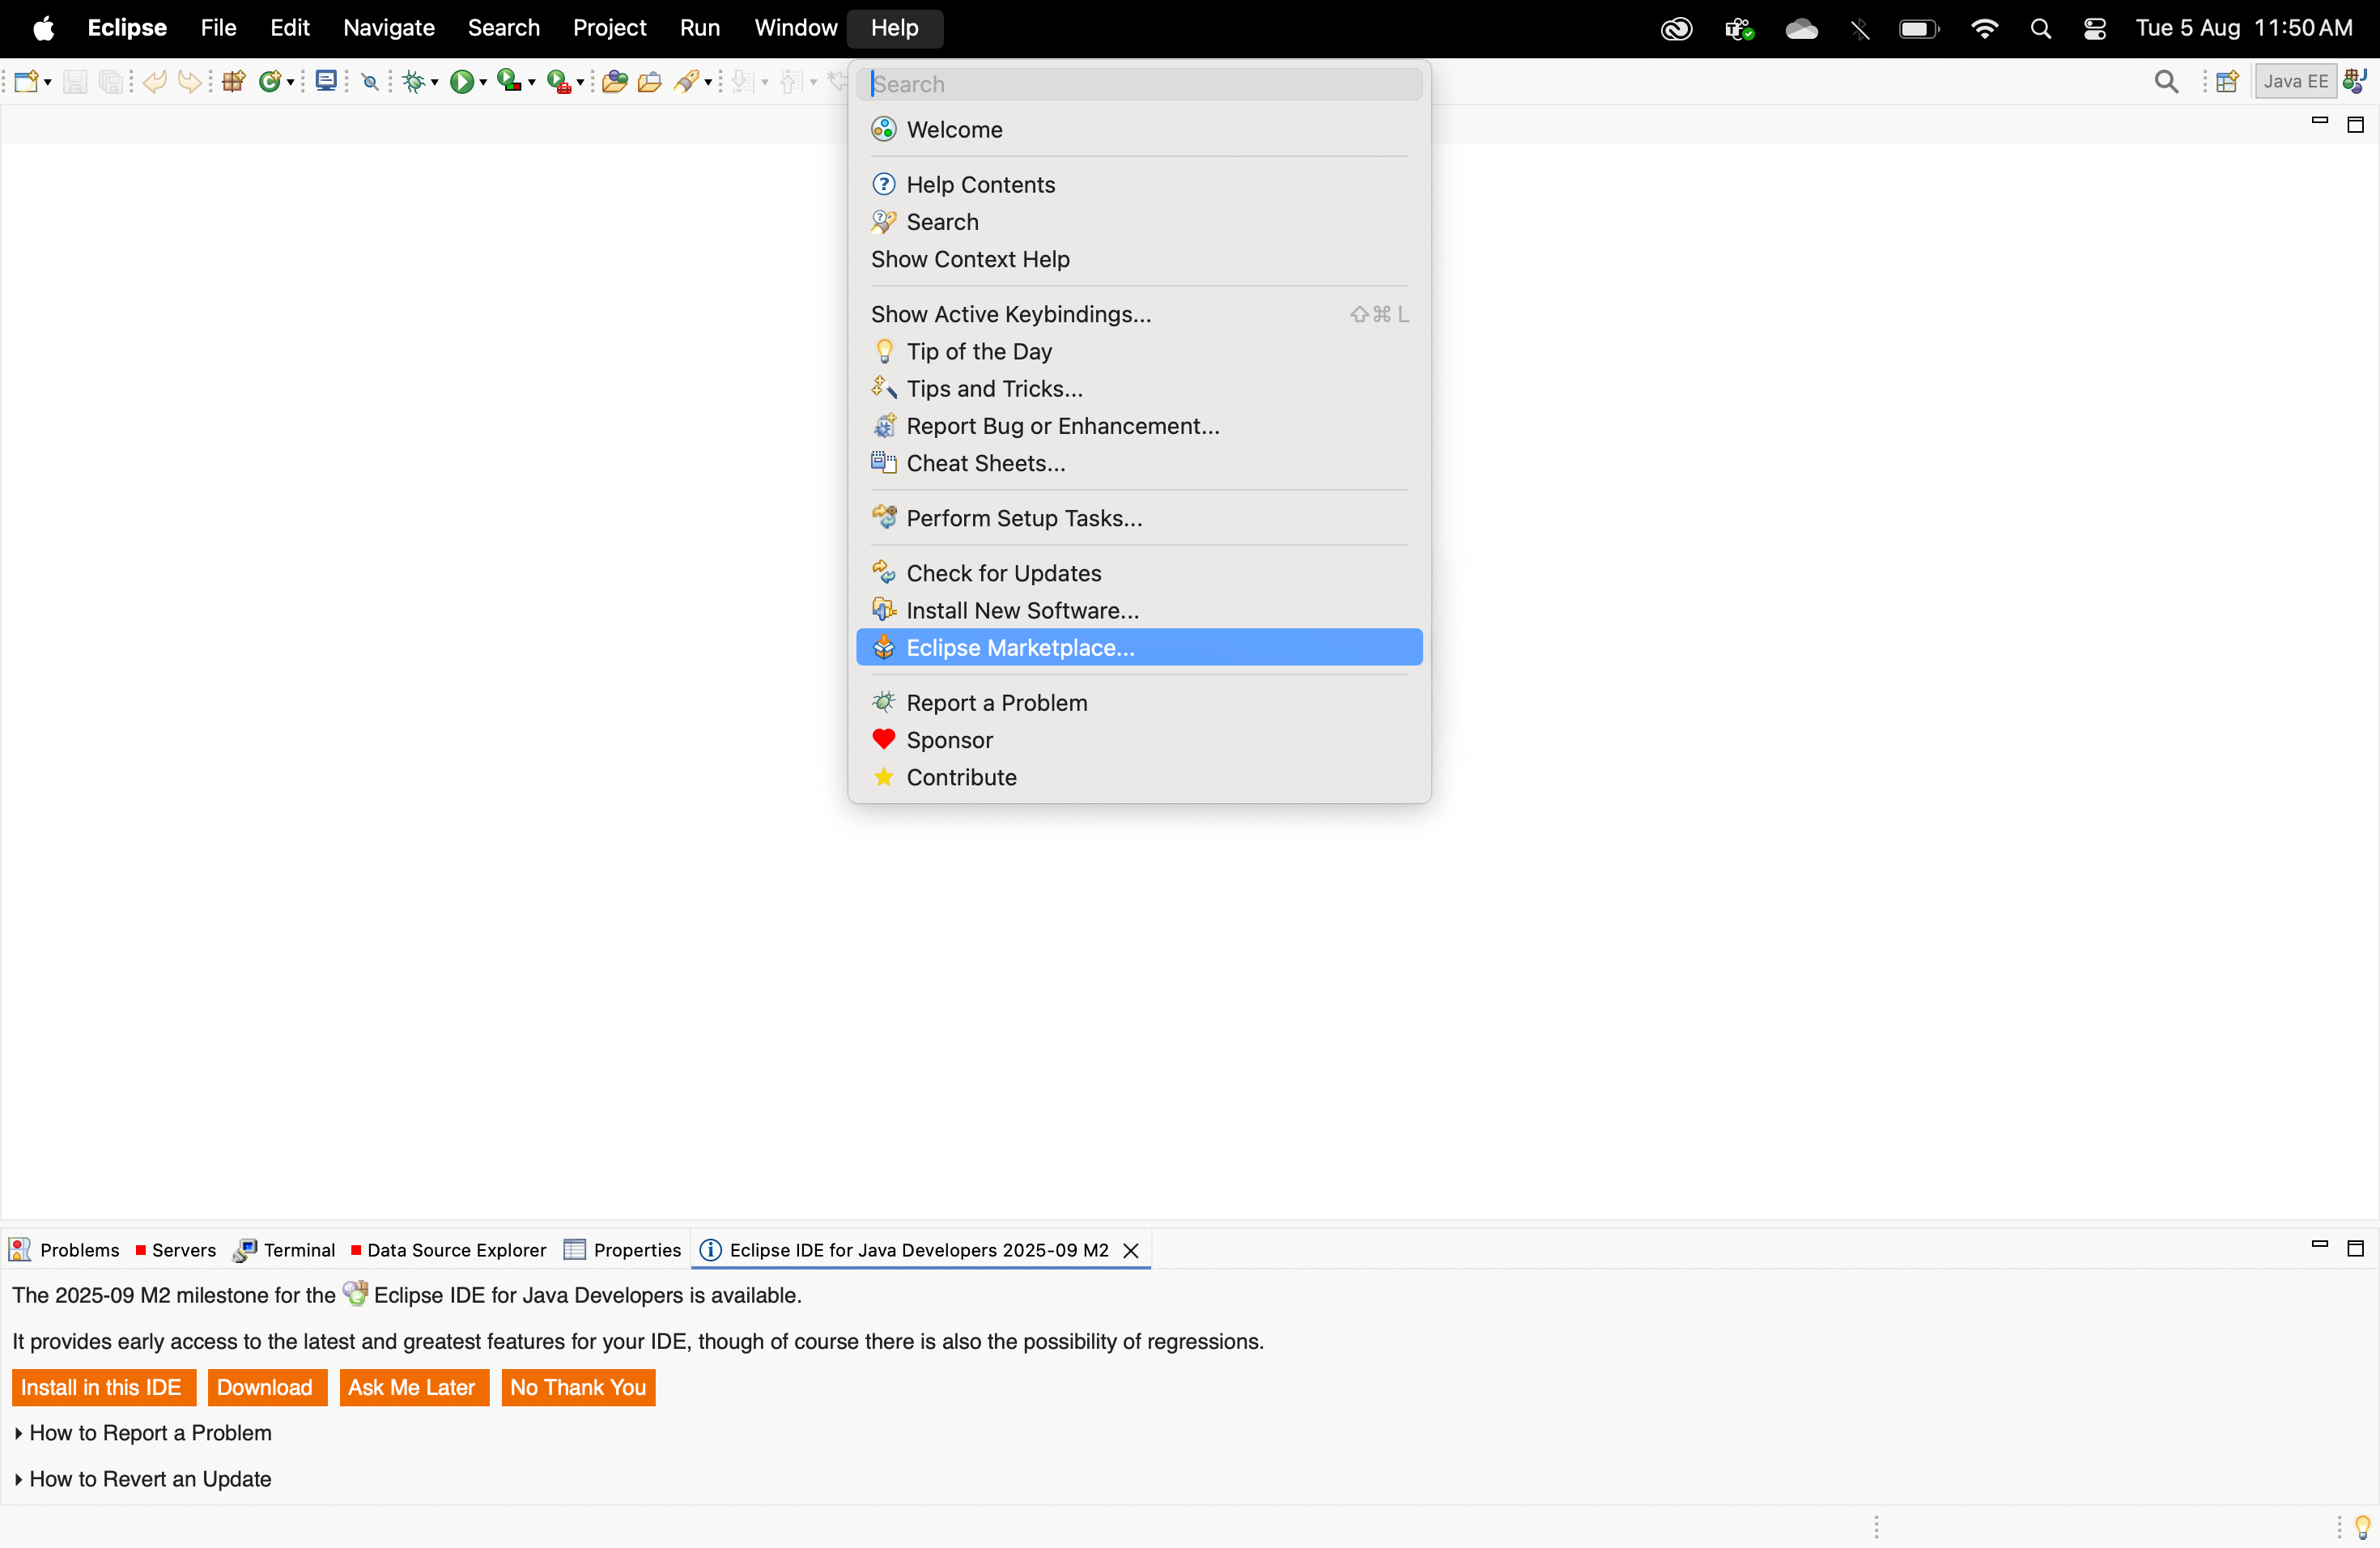Expand the Run dropdown arrow

(483, 83)
